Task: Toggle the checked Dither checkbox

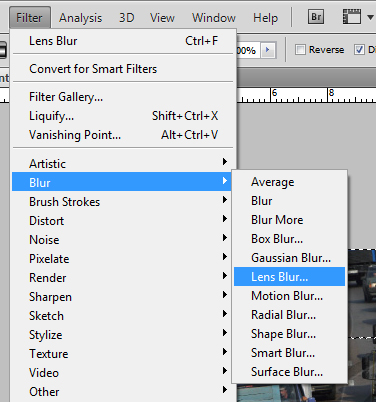Action: coord(359,50)
